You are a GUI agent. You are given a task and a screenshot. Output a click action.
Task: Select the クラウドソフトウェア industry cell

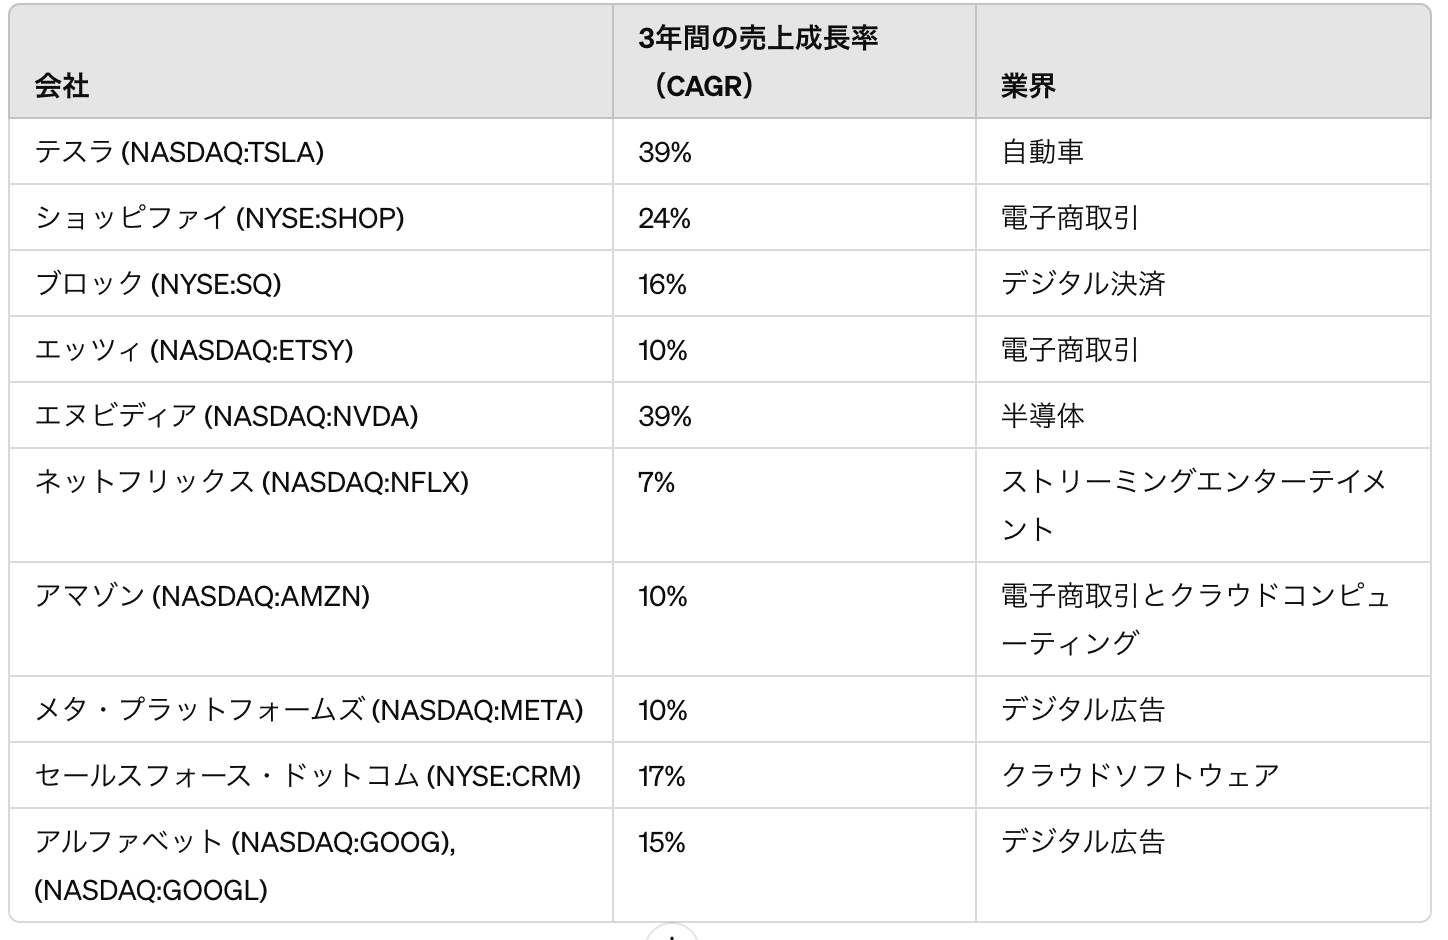[1140, 776]
